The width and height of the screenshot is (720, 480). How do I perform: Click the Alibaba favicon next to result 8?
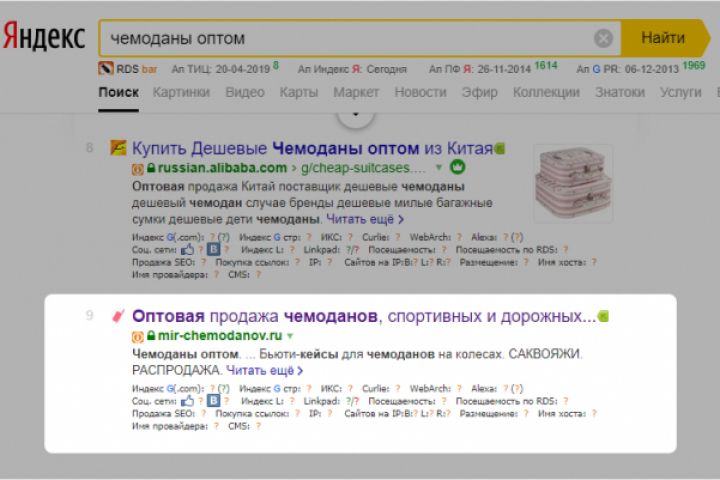[x=118, y=148]
